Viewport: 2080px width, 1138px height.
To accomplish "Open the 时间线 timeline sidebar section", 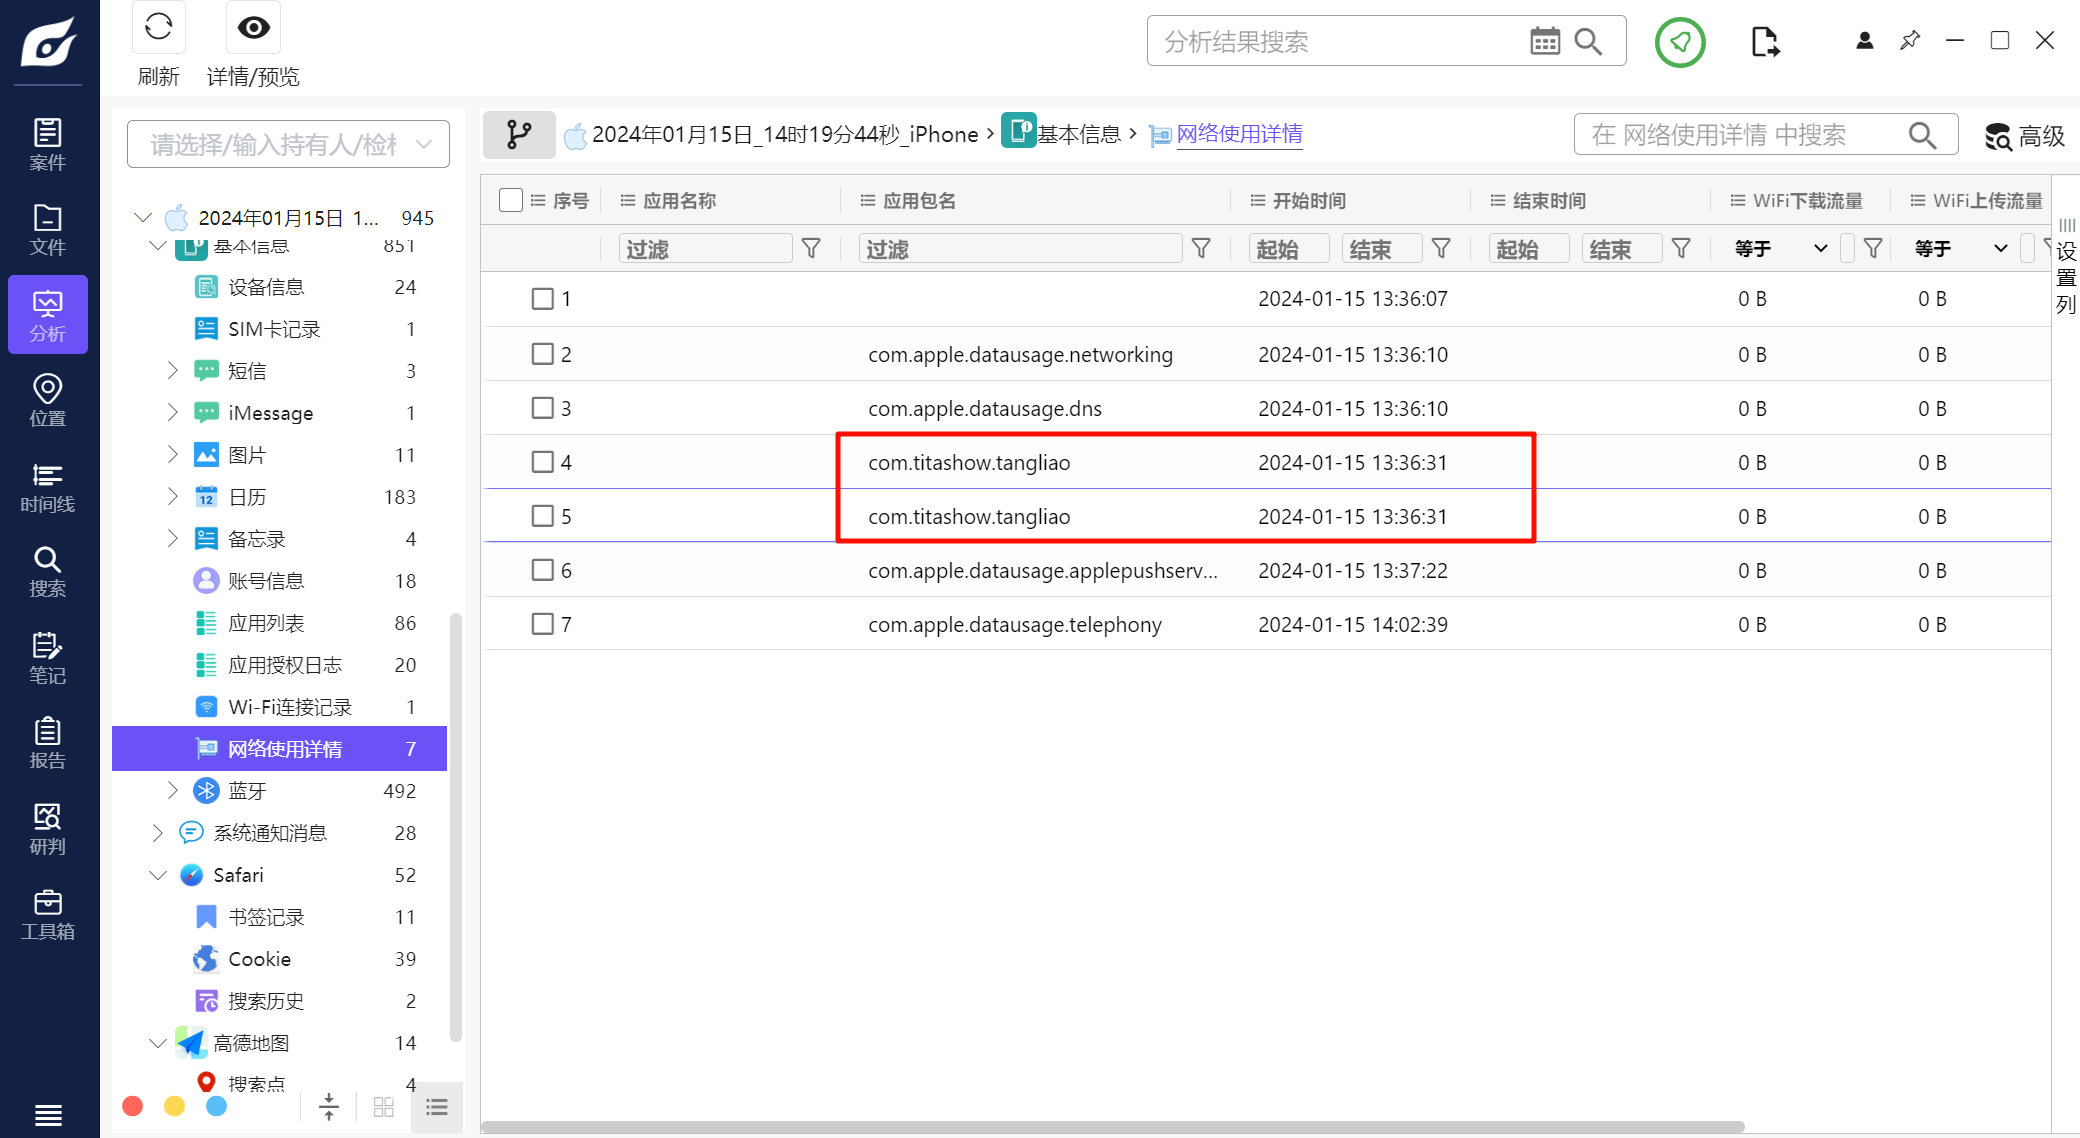I will click(x=47, y=486).
